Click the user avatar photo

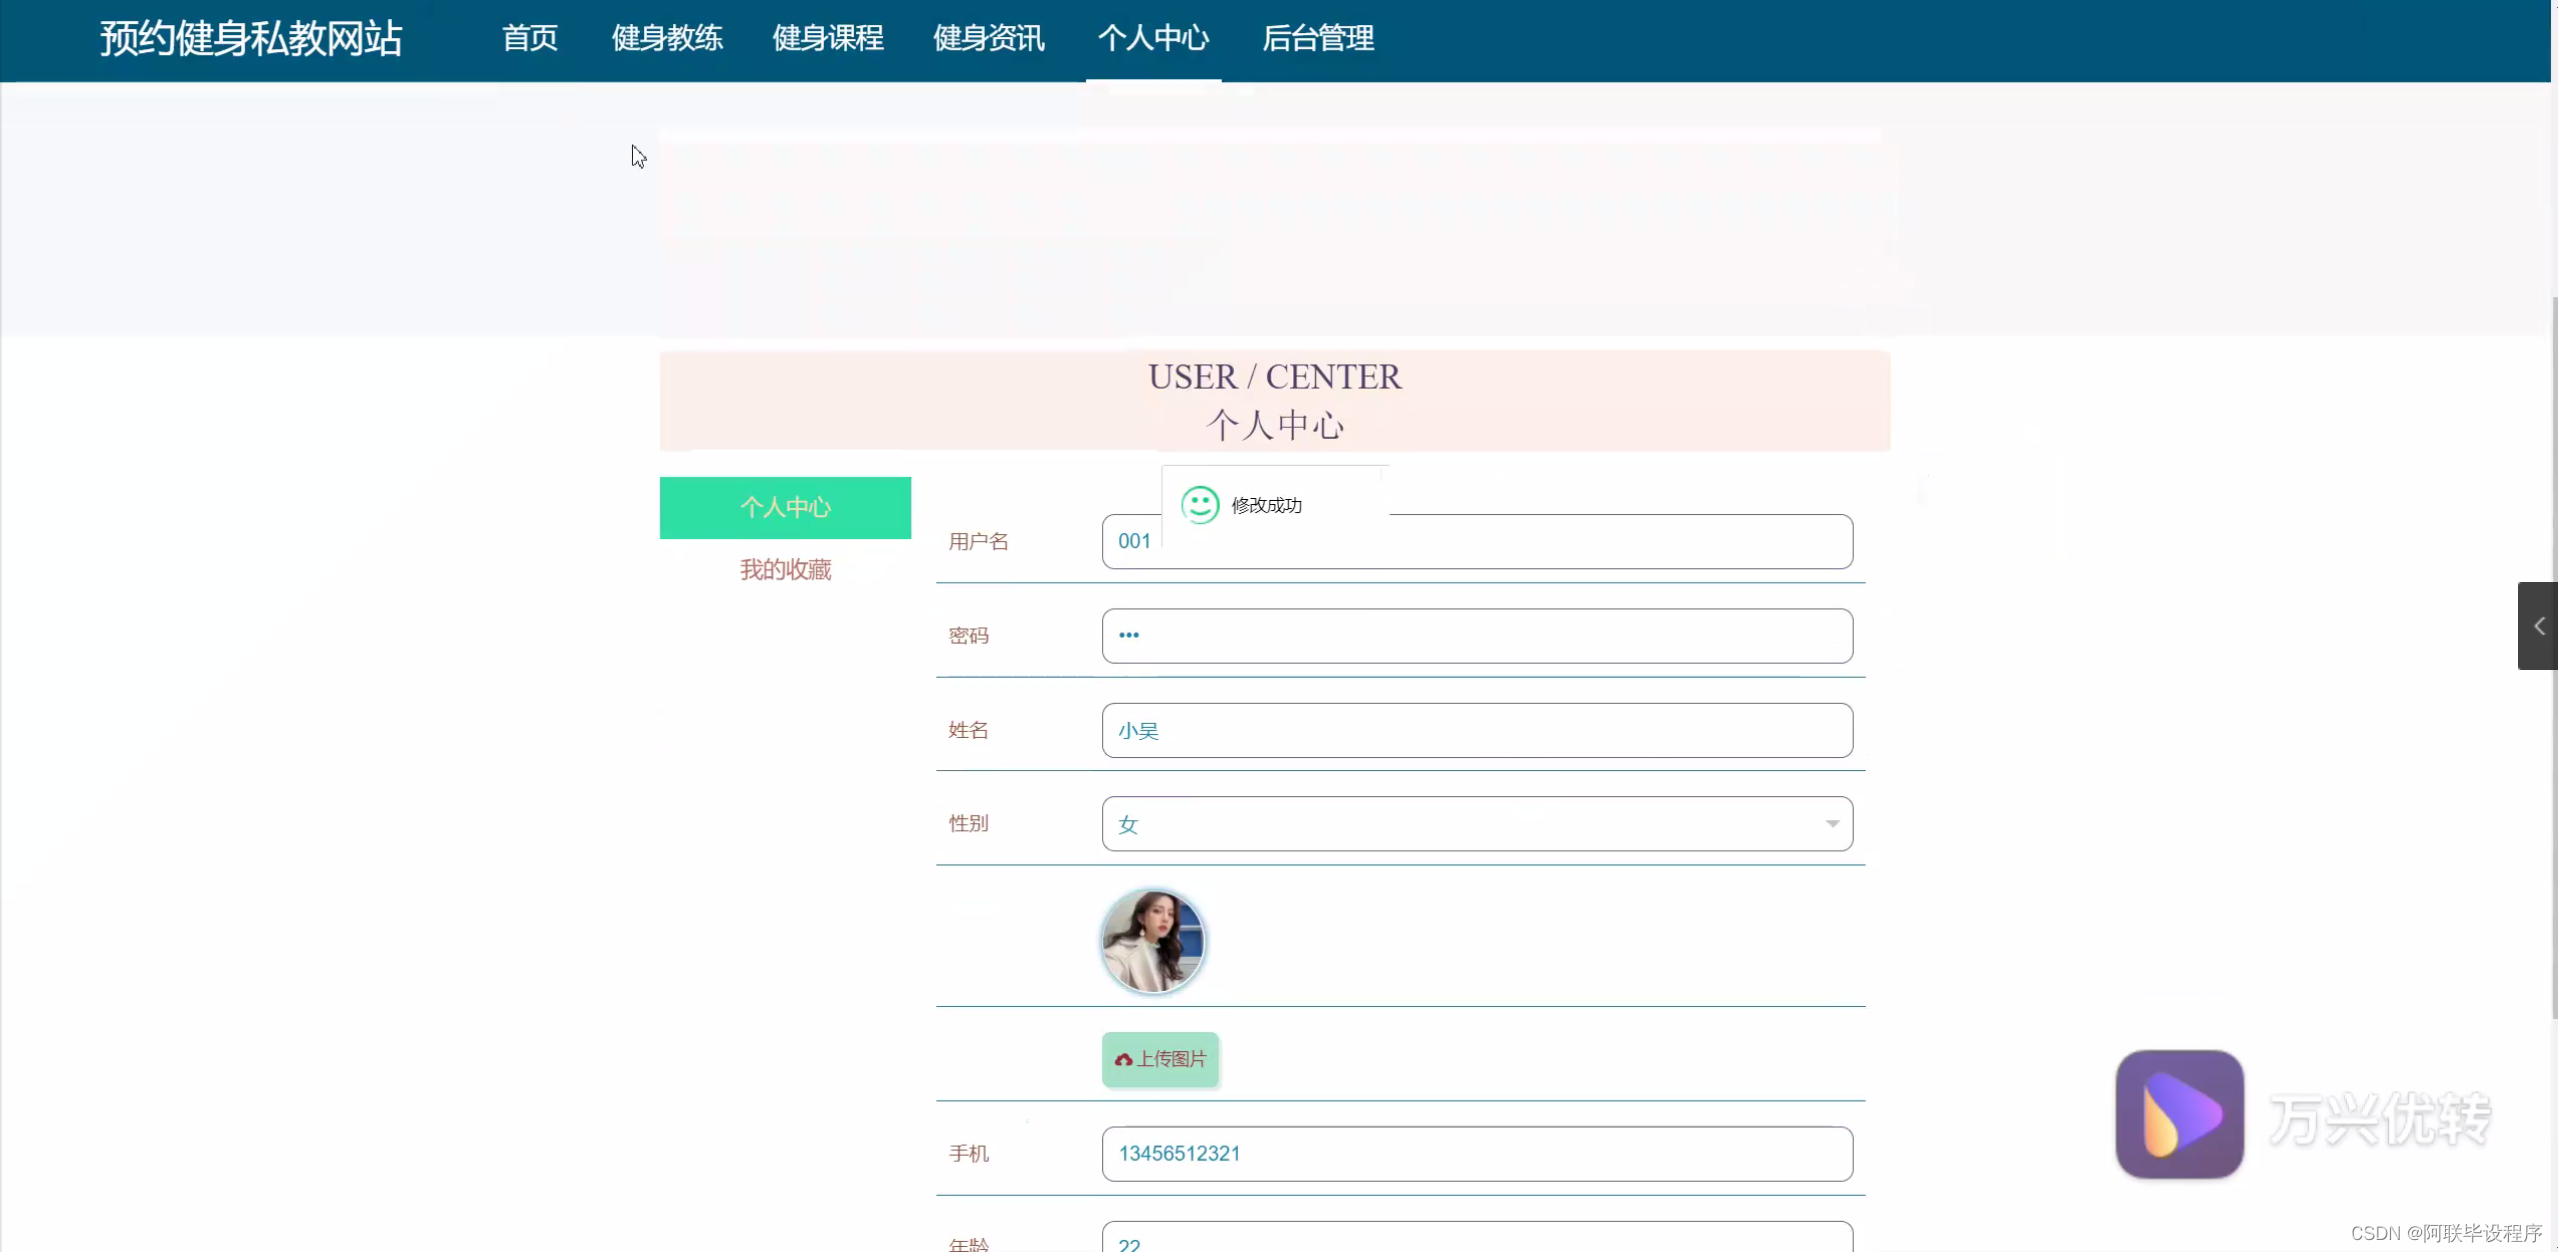pyautogui.click(x=1152, y=940)
